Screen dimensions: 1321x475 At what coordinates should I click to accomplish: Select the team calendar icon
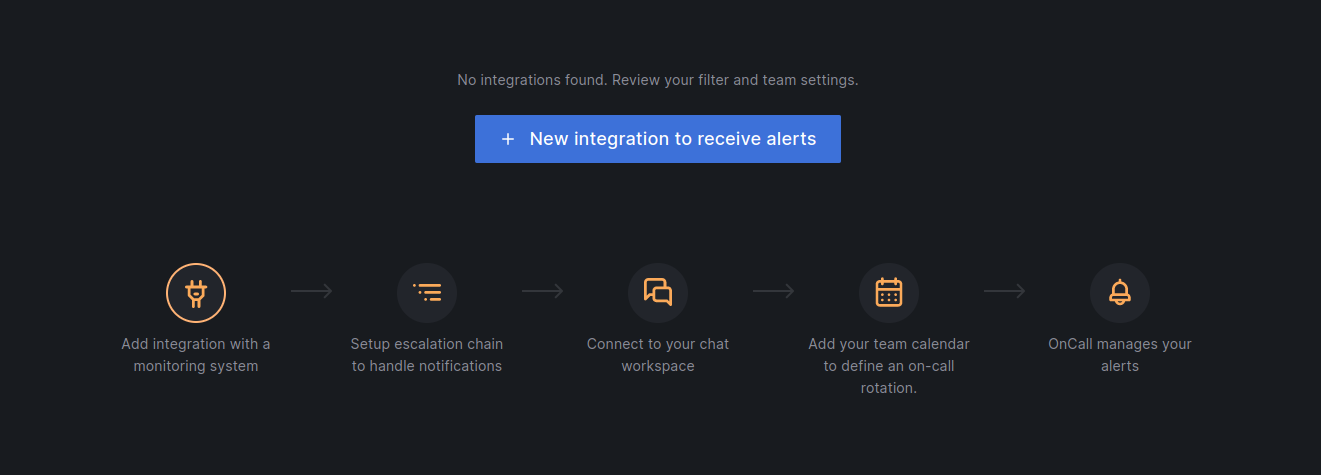889,293
